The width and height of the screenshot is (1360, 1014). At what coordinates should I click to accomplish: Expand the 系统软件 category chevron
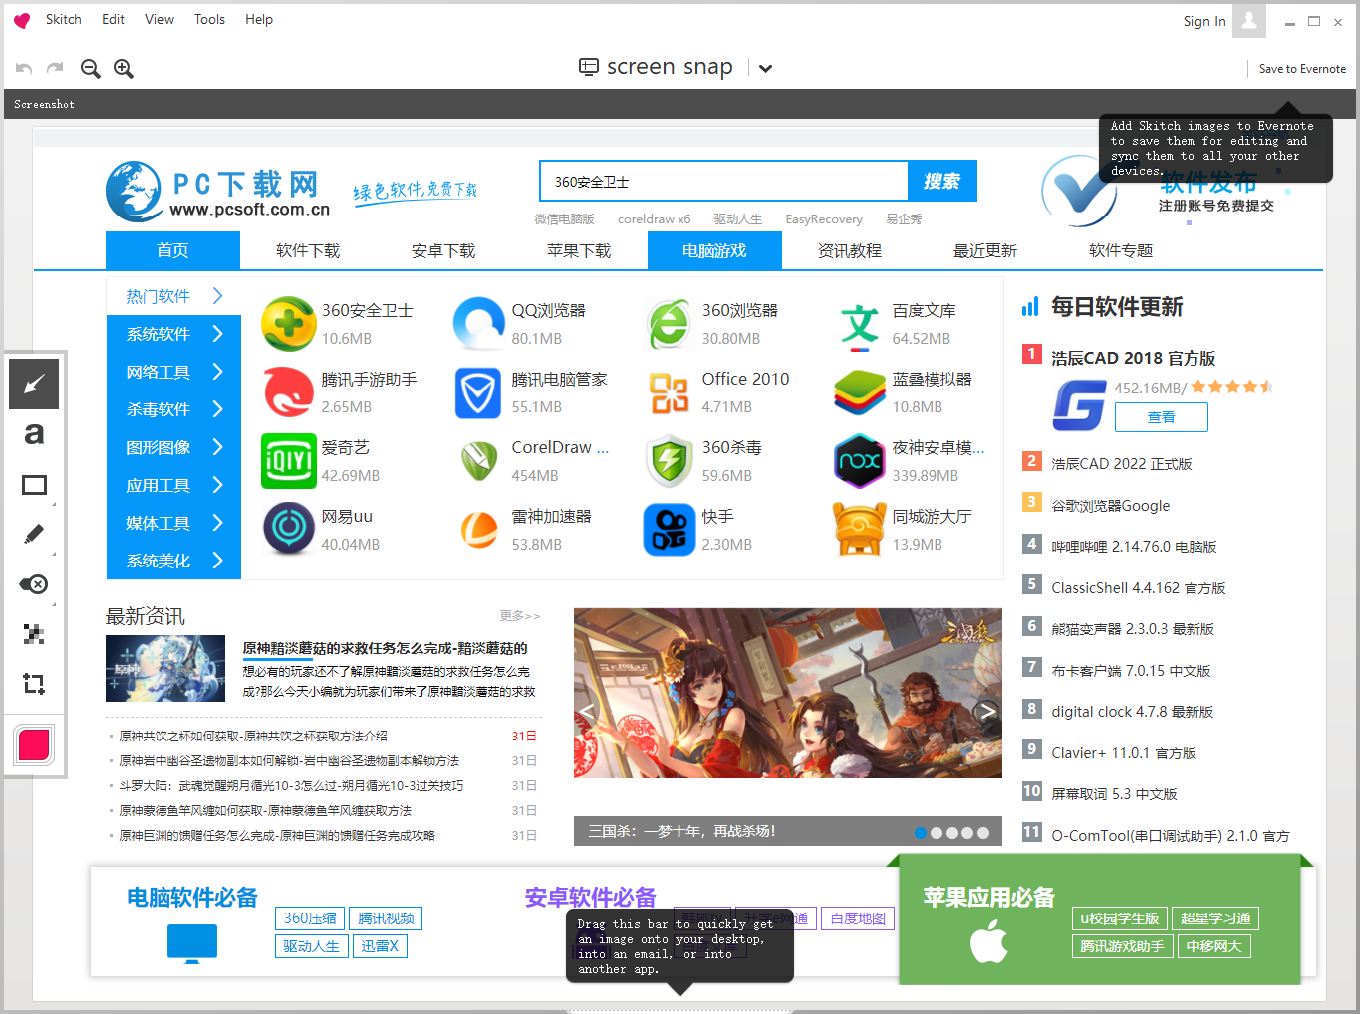(x=217, y=334)
